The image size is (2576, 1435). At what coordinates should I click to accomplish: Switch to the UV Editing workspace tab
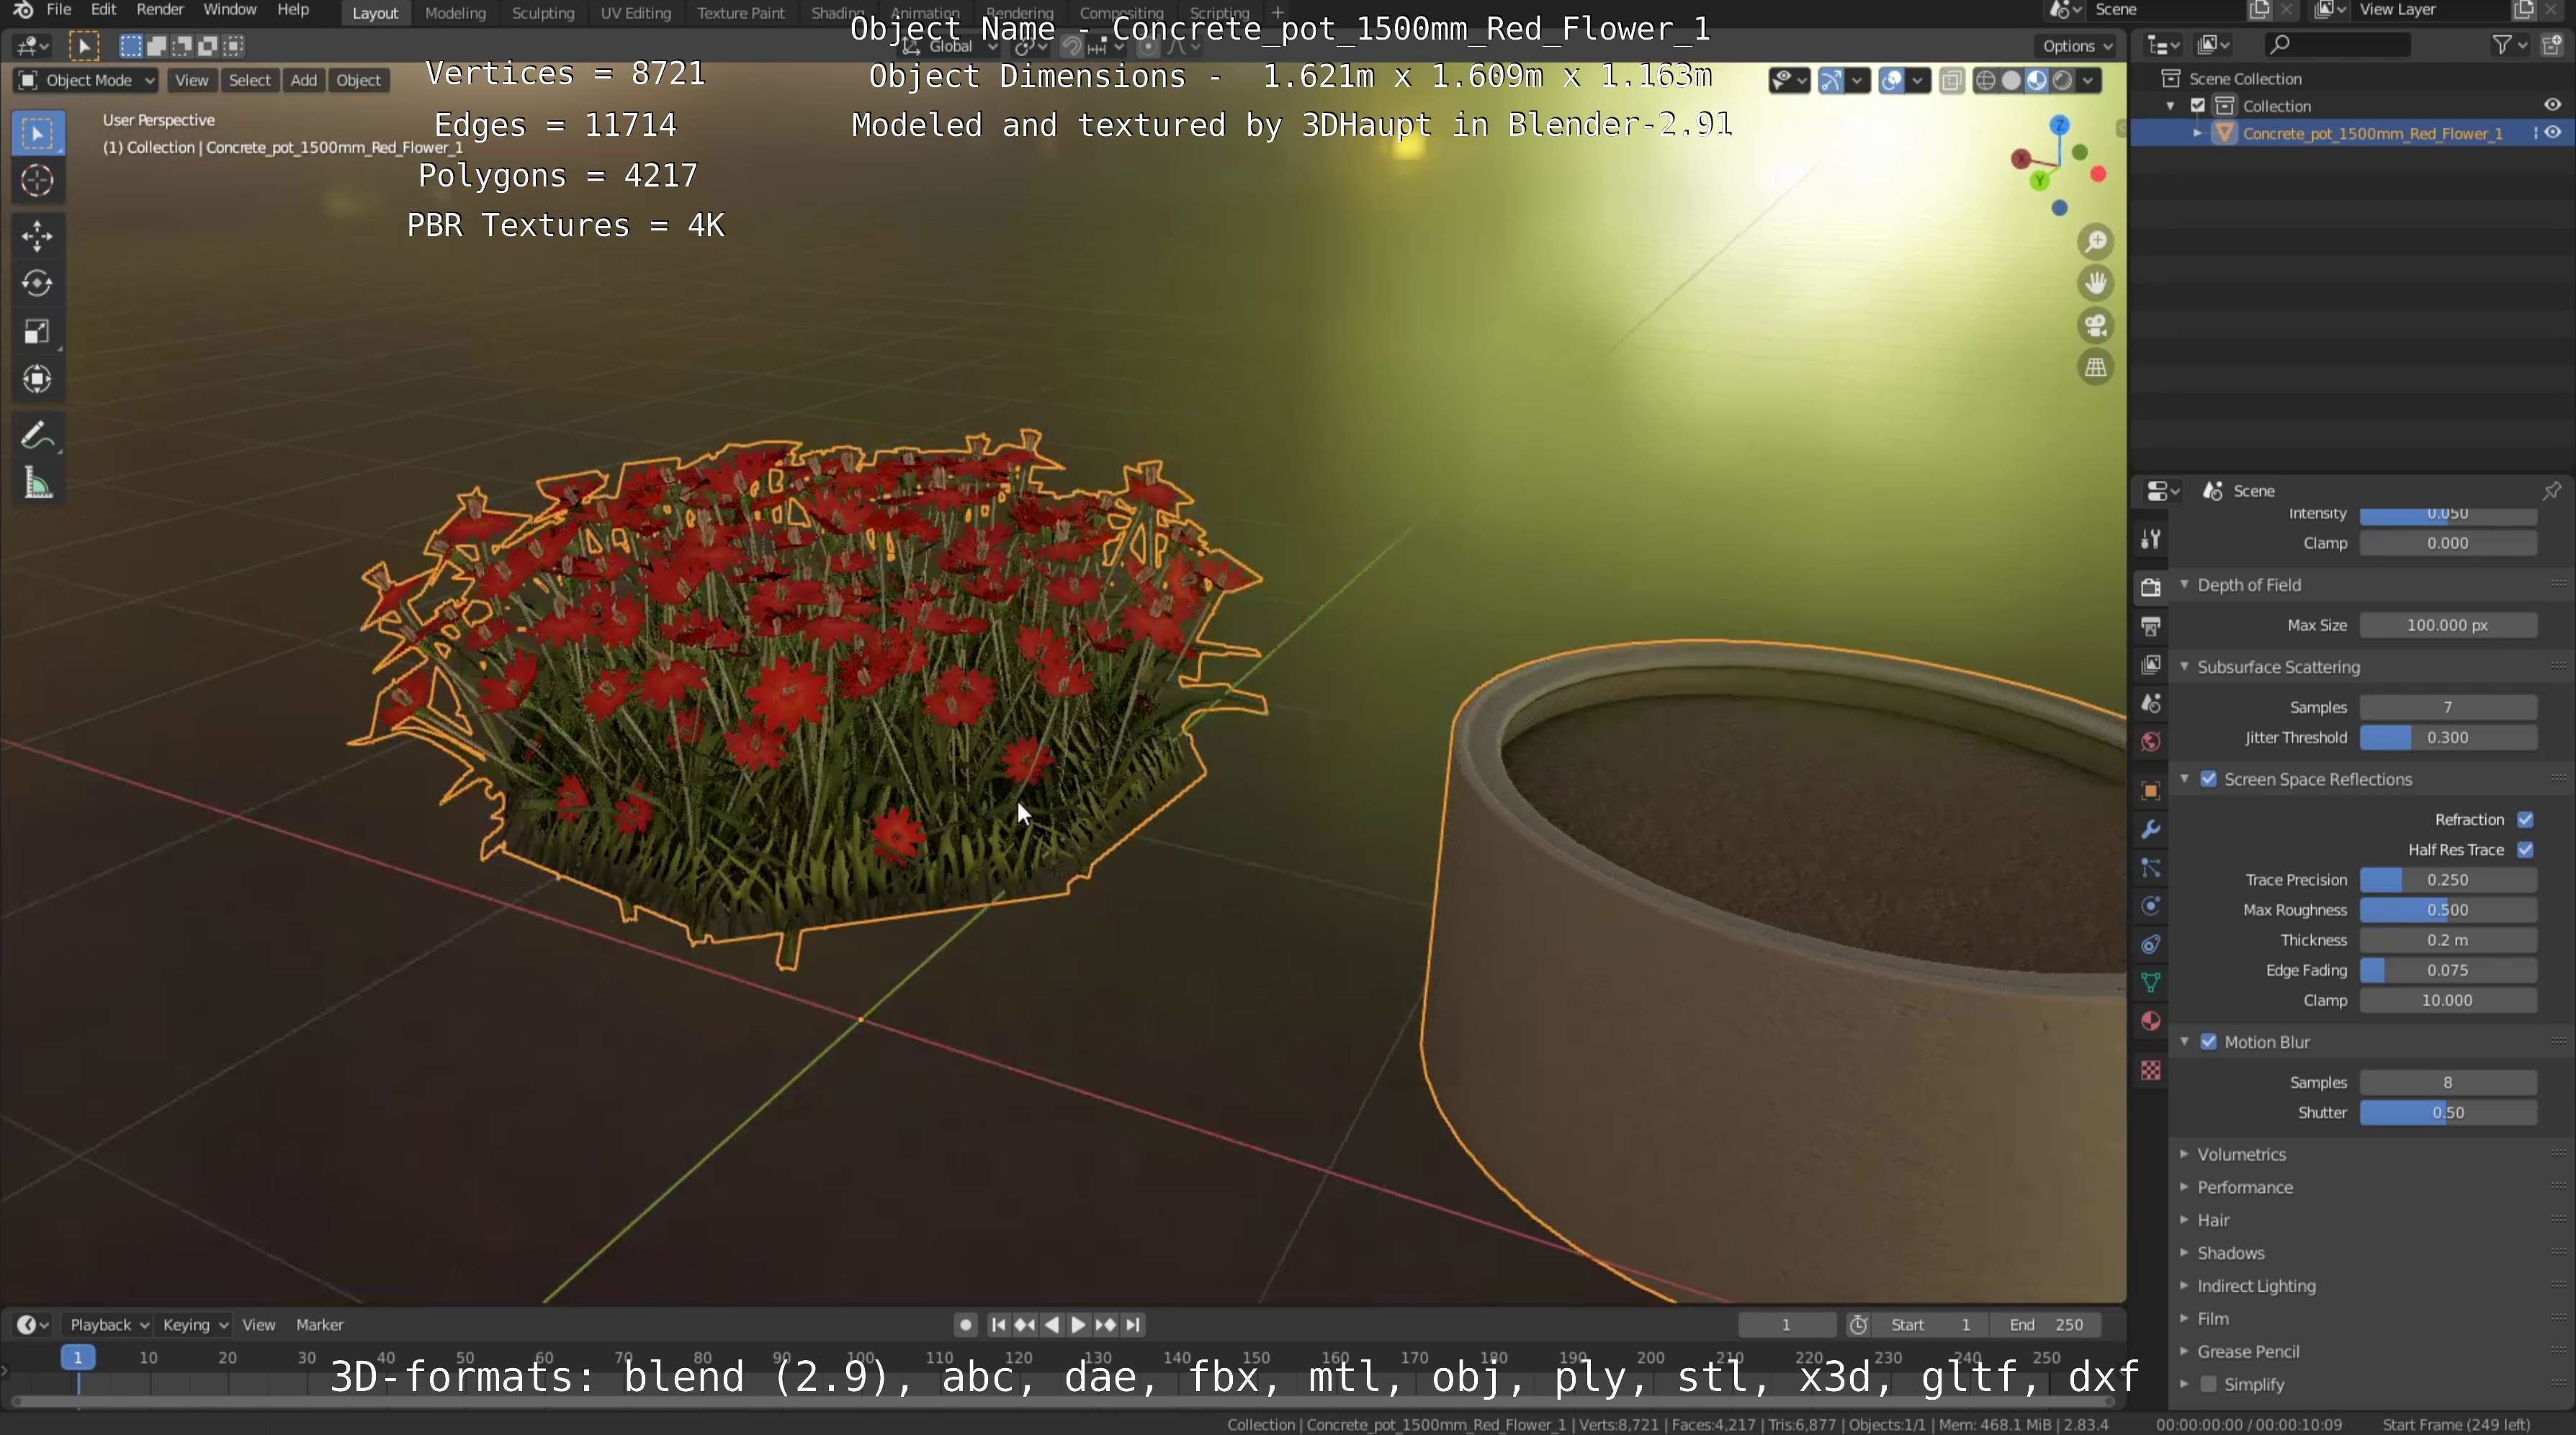[x=635, y=13]
